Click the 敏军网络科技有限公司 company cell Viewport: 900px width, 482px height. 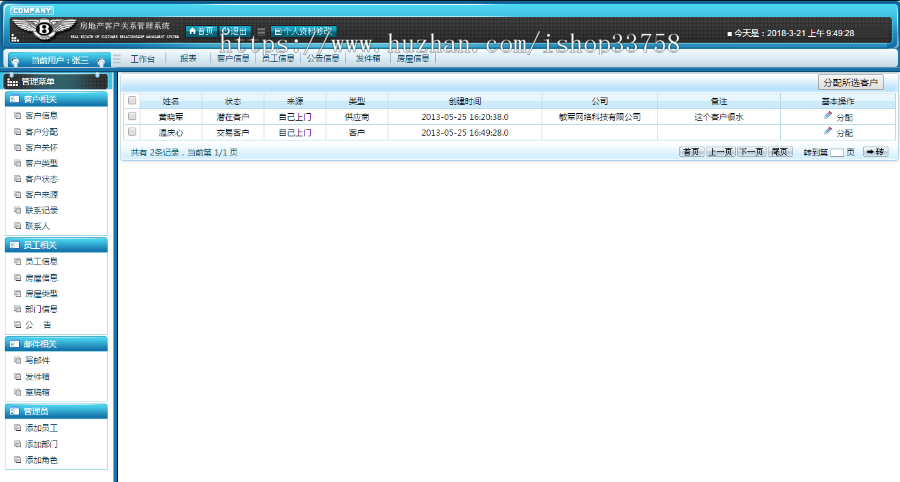600,117
